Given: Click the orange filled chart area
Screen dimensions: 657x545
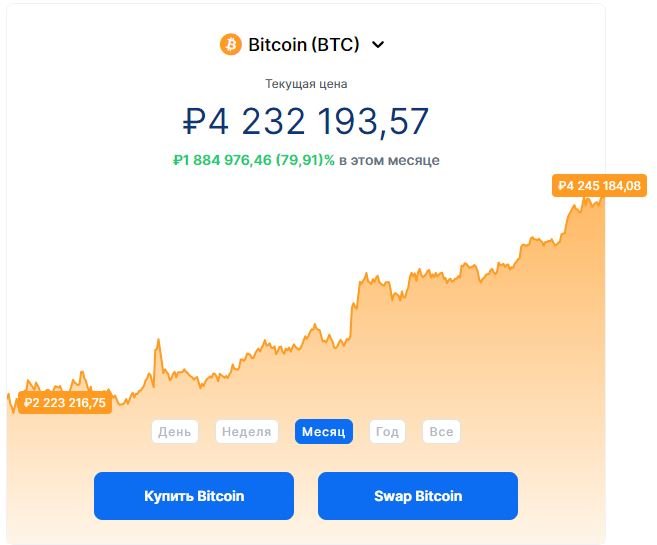Looking at the screenshot, I should 377,377.
